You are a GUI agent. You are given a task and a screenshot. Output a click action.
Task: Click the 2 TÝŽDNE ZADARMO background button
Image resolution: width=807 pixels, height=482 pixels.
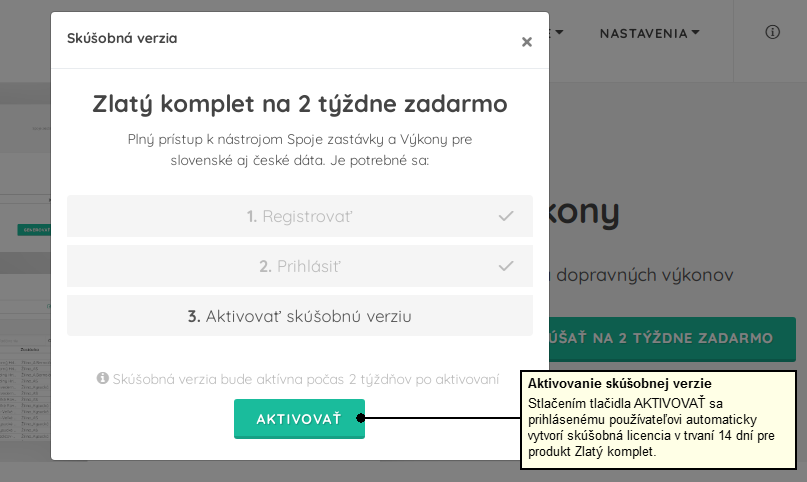coord(672,338)
